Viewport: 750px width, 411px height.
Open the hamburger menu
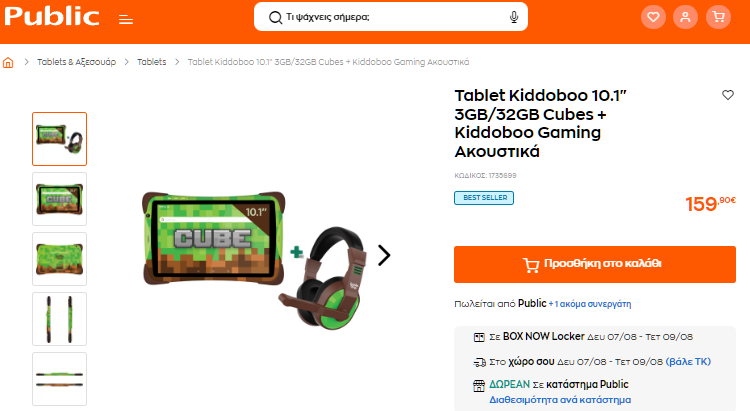tap(126, 20)
